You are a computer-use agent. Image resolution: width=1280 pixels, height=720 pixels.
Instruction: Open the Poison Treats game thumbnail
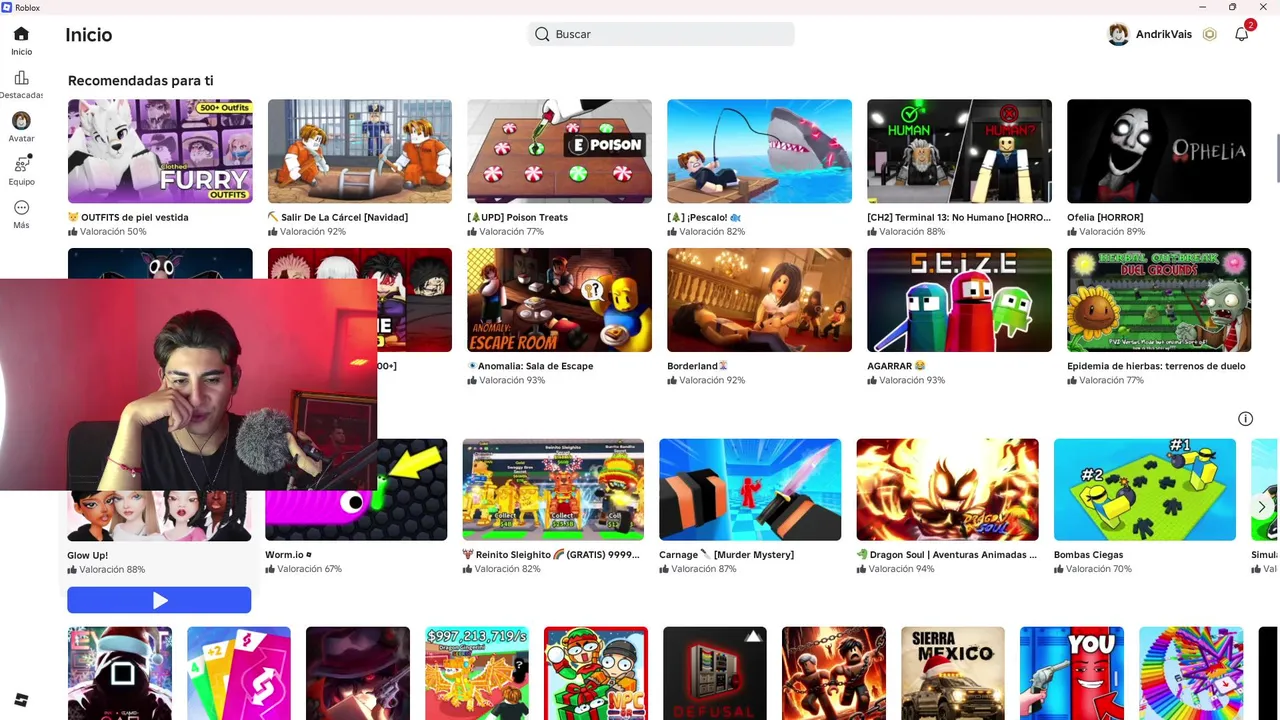pos(559,151)
